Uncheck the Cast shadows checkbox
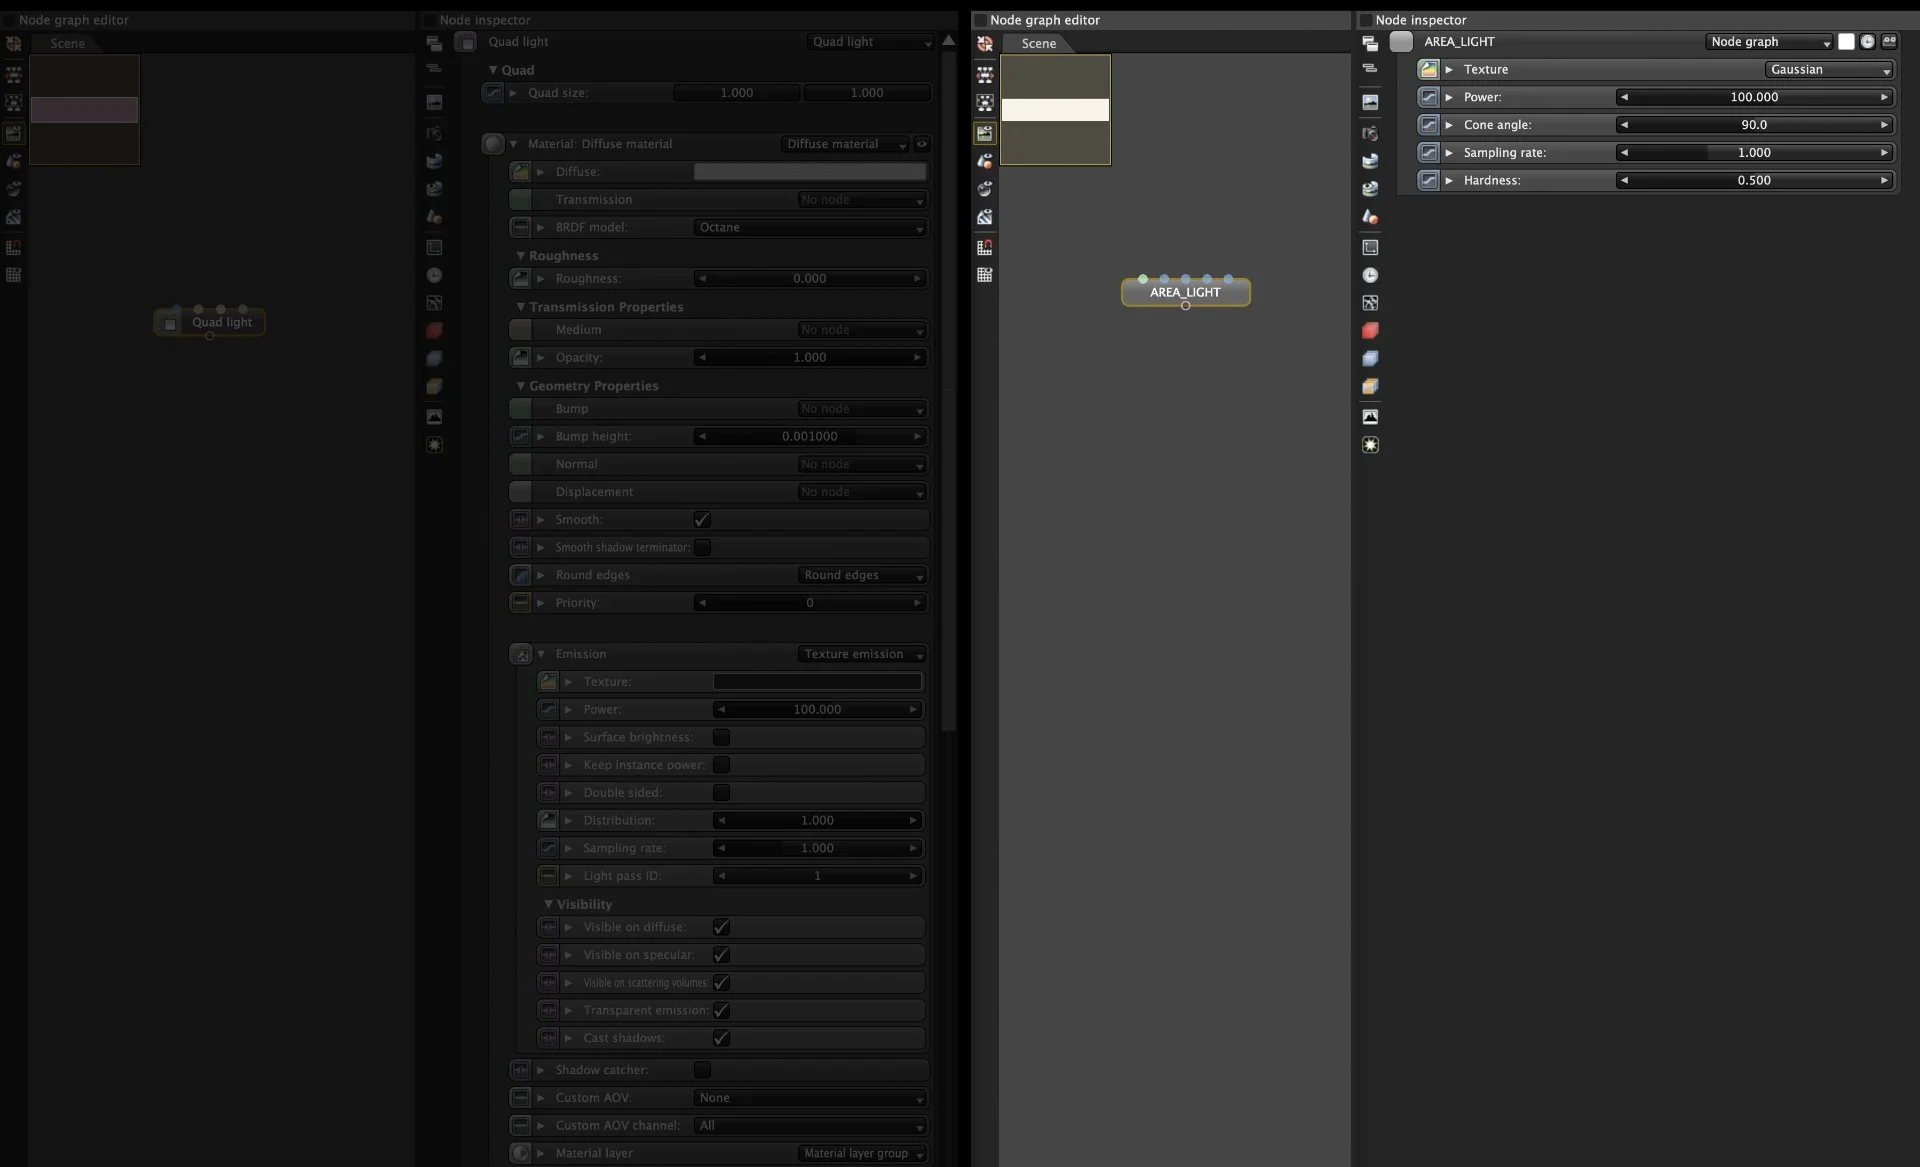1920x1167 pixels. pos(721,1038)
